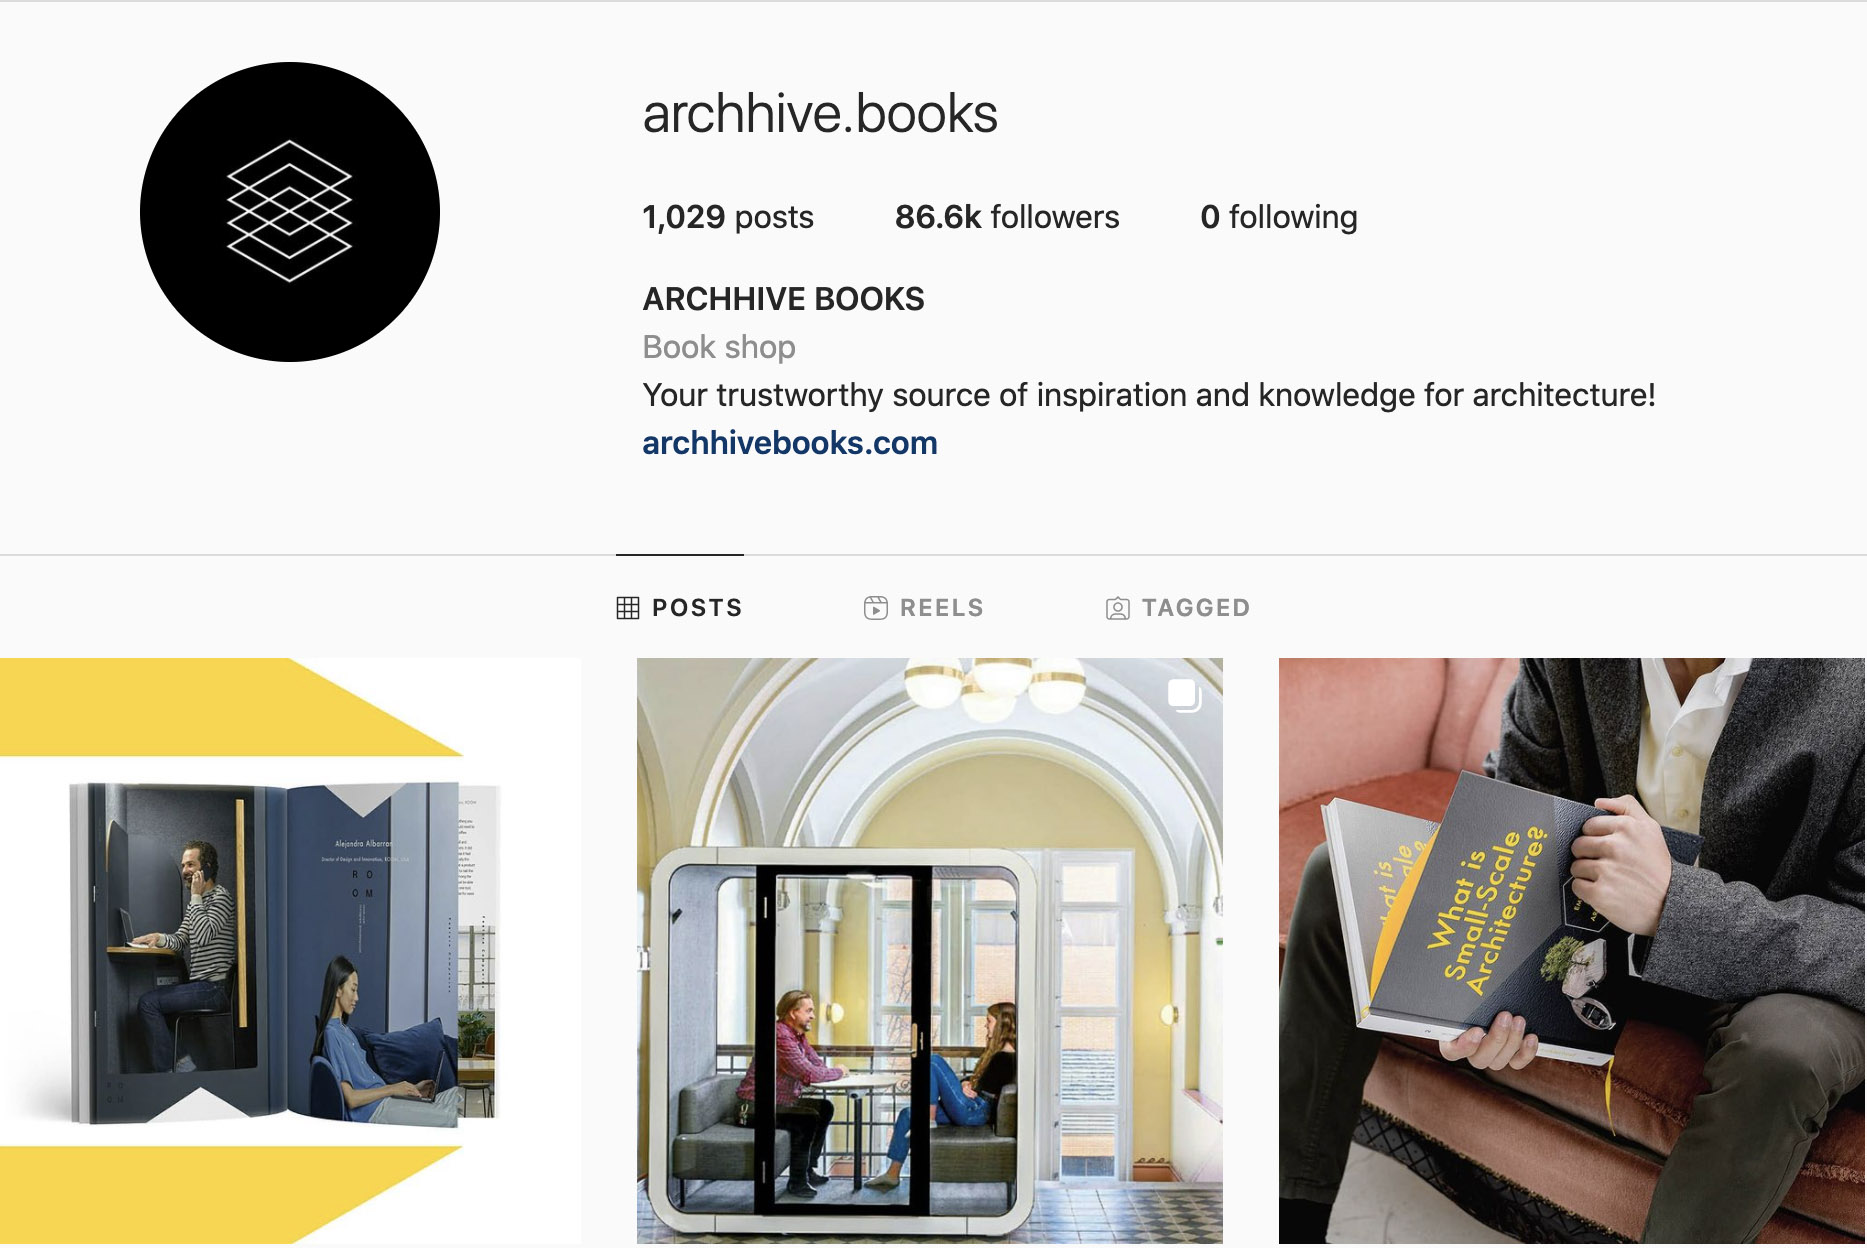The width and height of the screenshot is (1867, 1248).
Task: Click the multi-image carousel icon on pod photo
Action: [1184, 695]
